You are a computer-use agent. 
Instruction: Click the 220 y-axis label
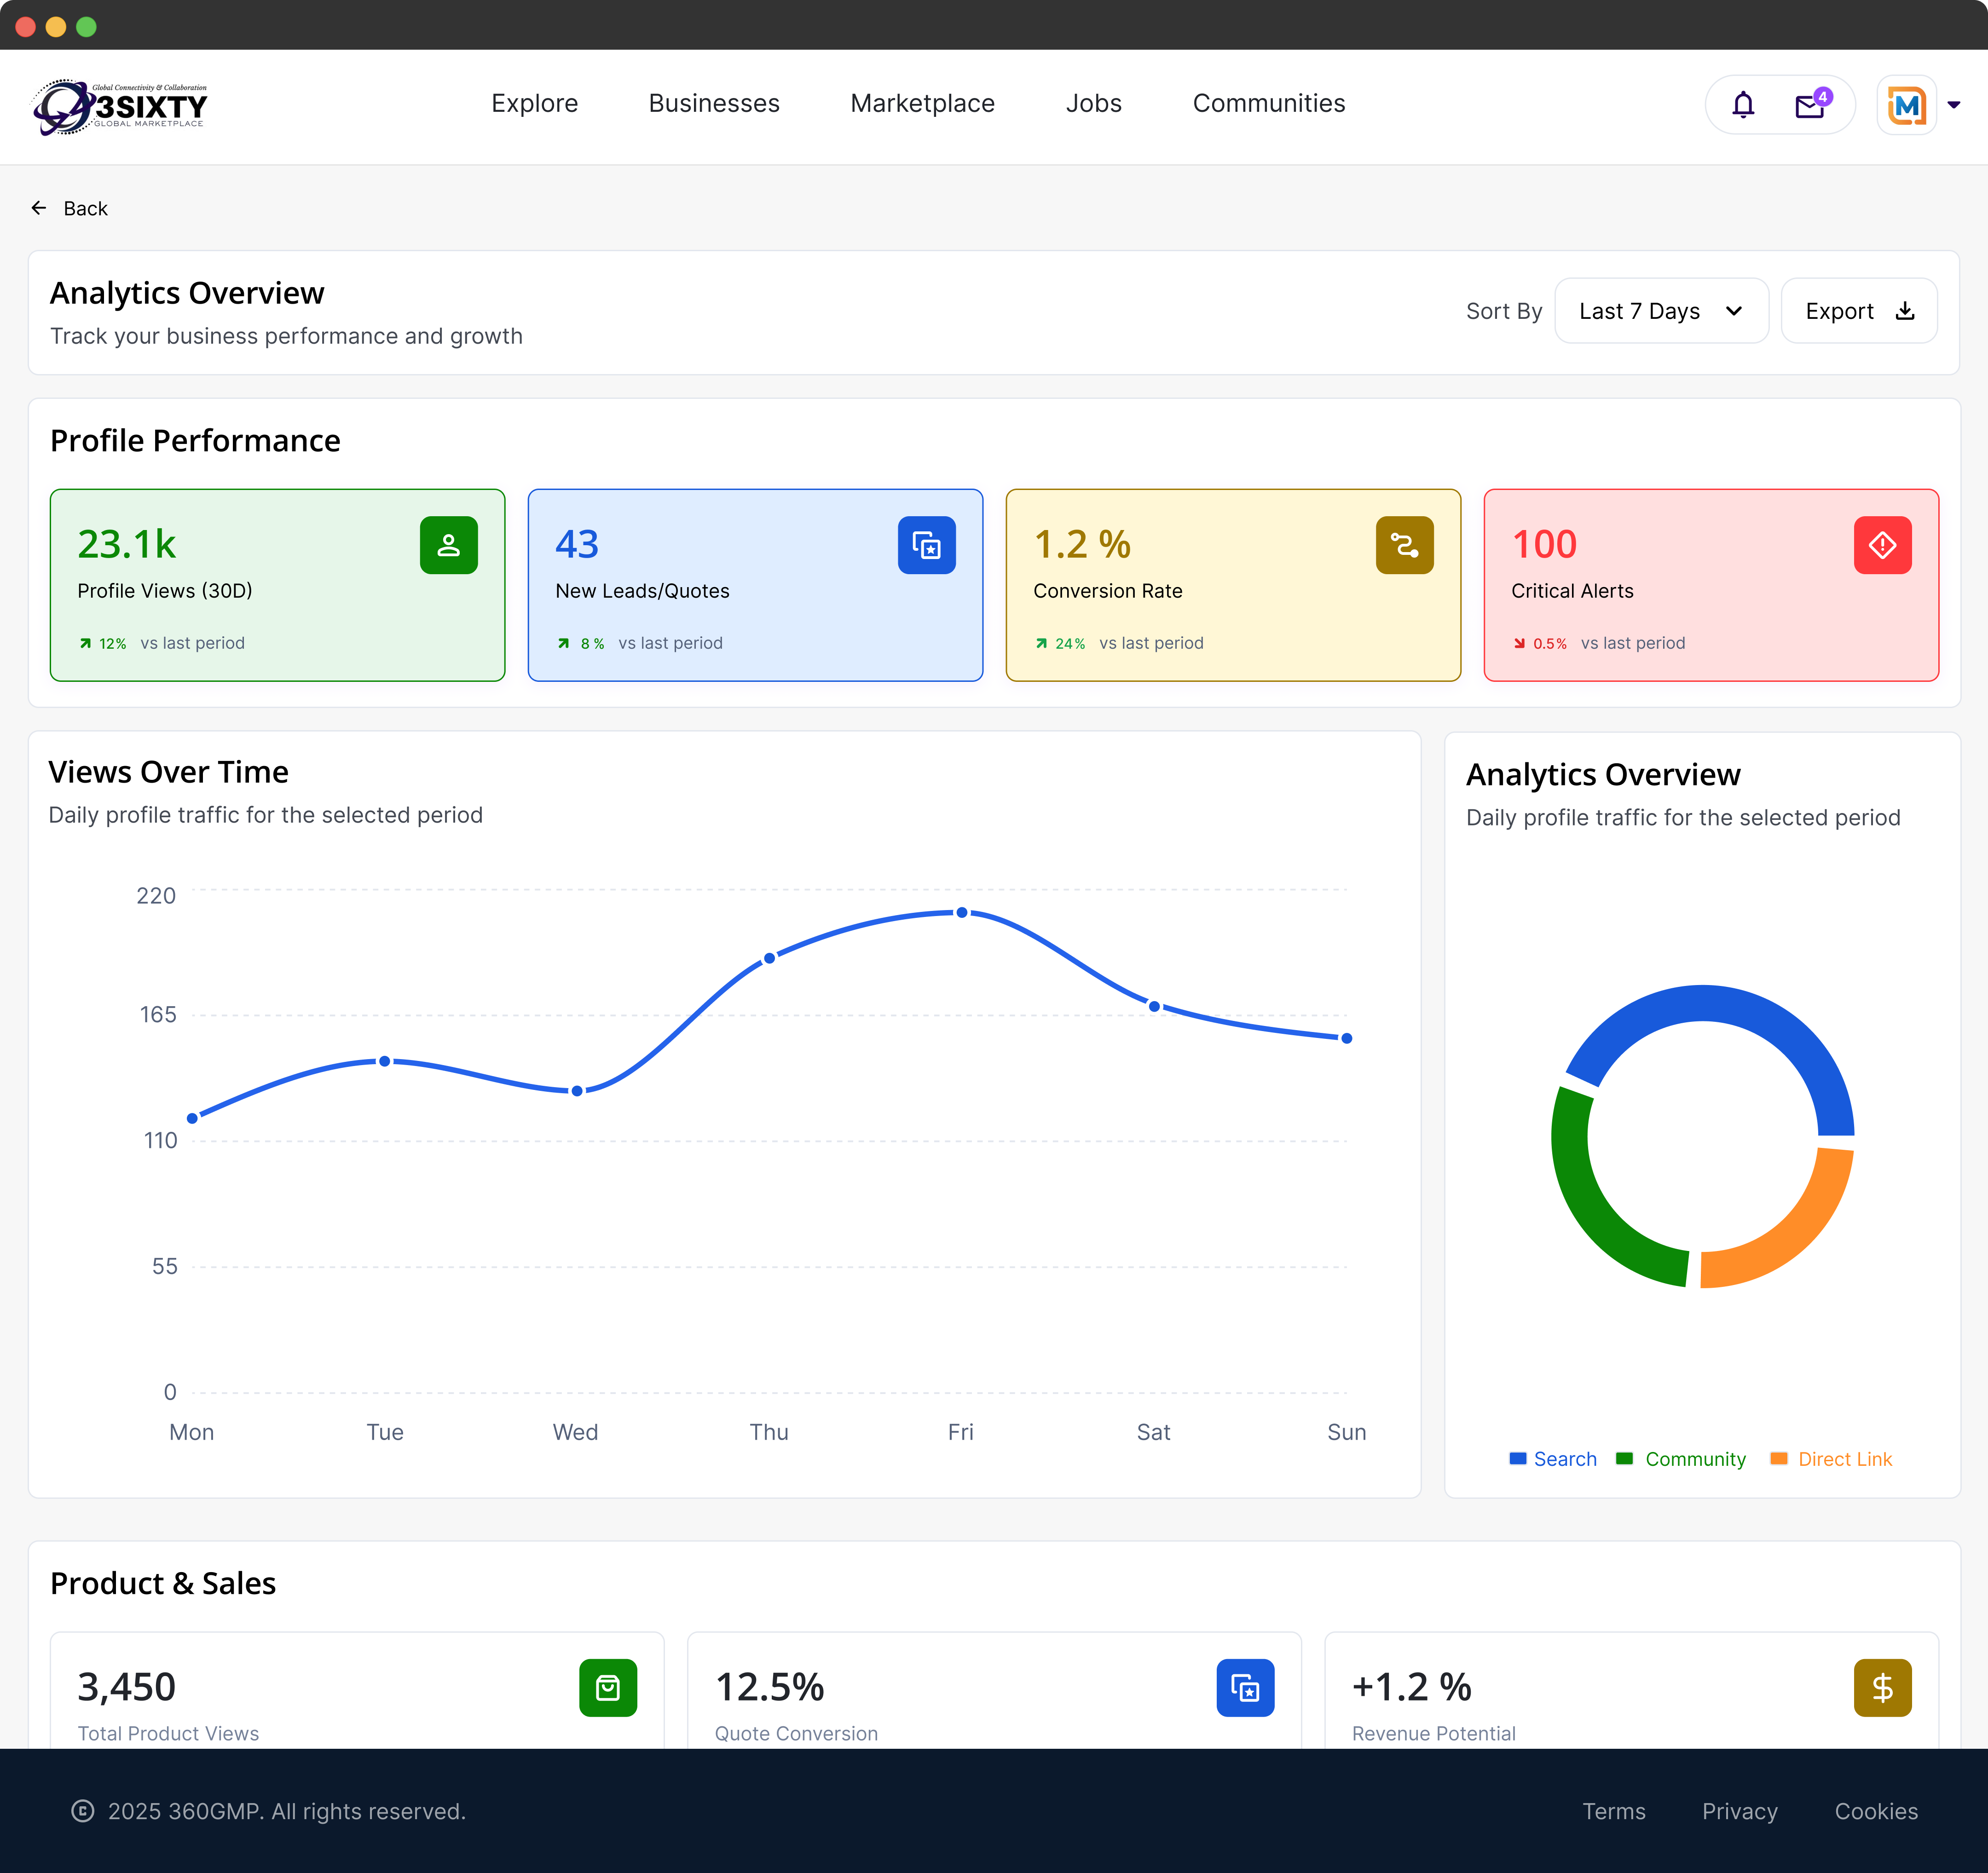coord(156,896)
